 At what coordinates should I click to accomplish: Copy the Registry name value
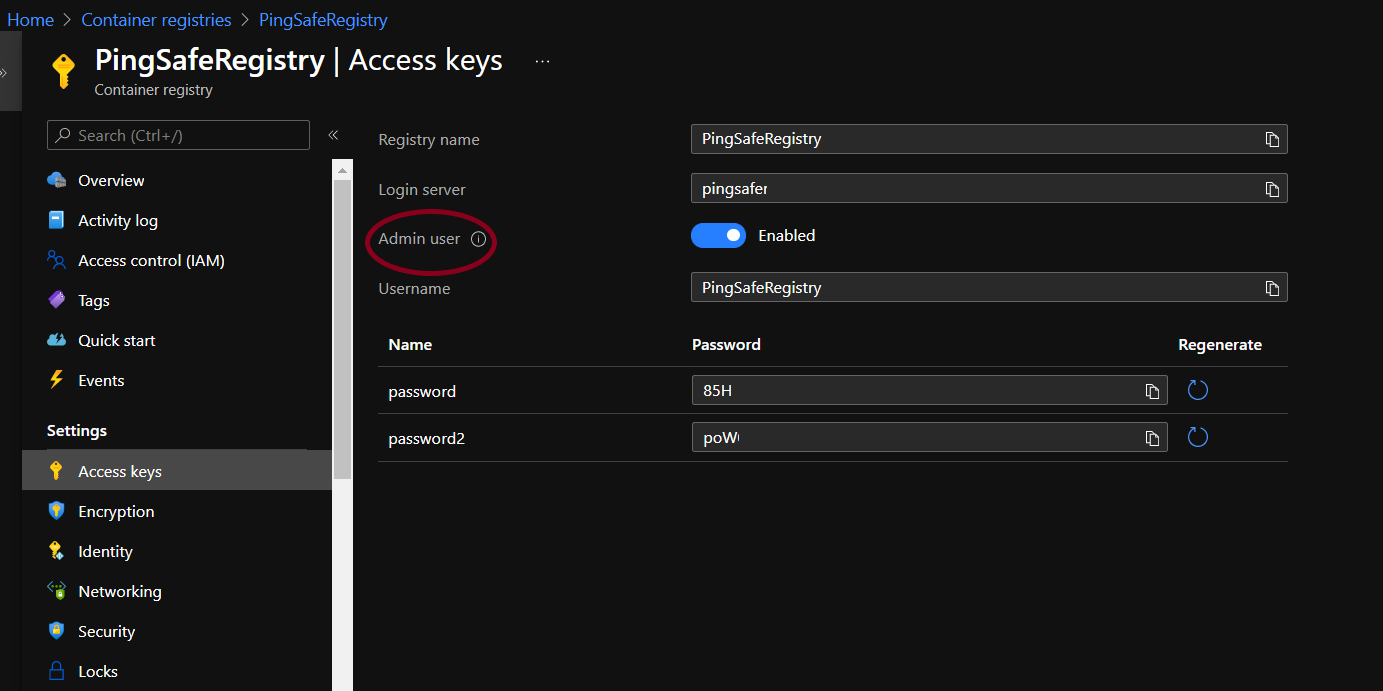[1272, 139]
